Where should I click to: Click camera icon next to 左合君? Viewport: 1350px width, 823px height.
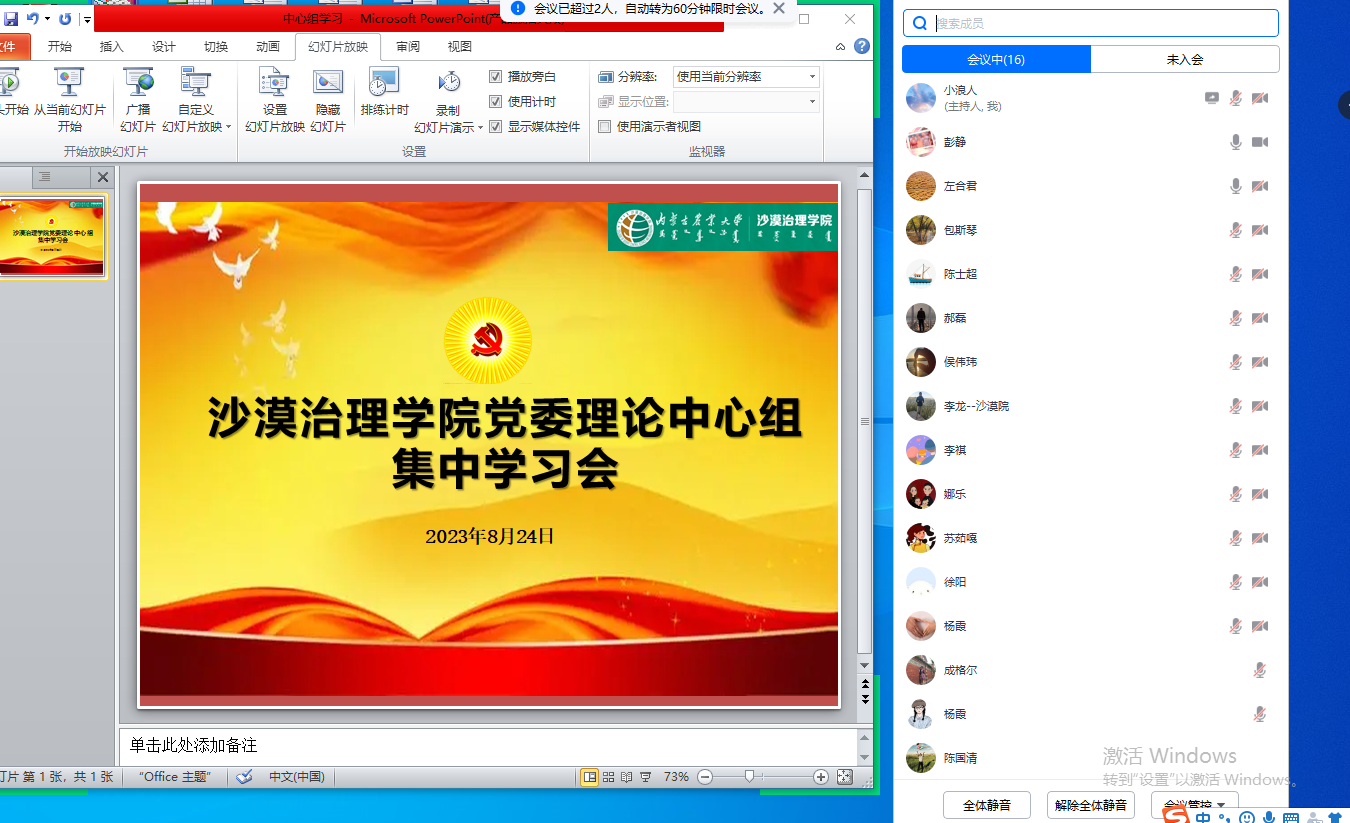tap(1260, 186)
